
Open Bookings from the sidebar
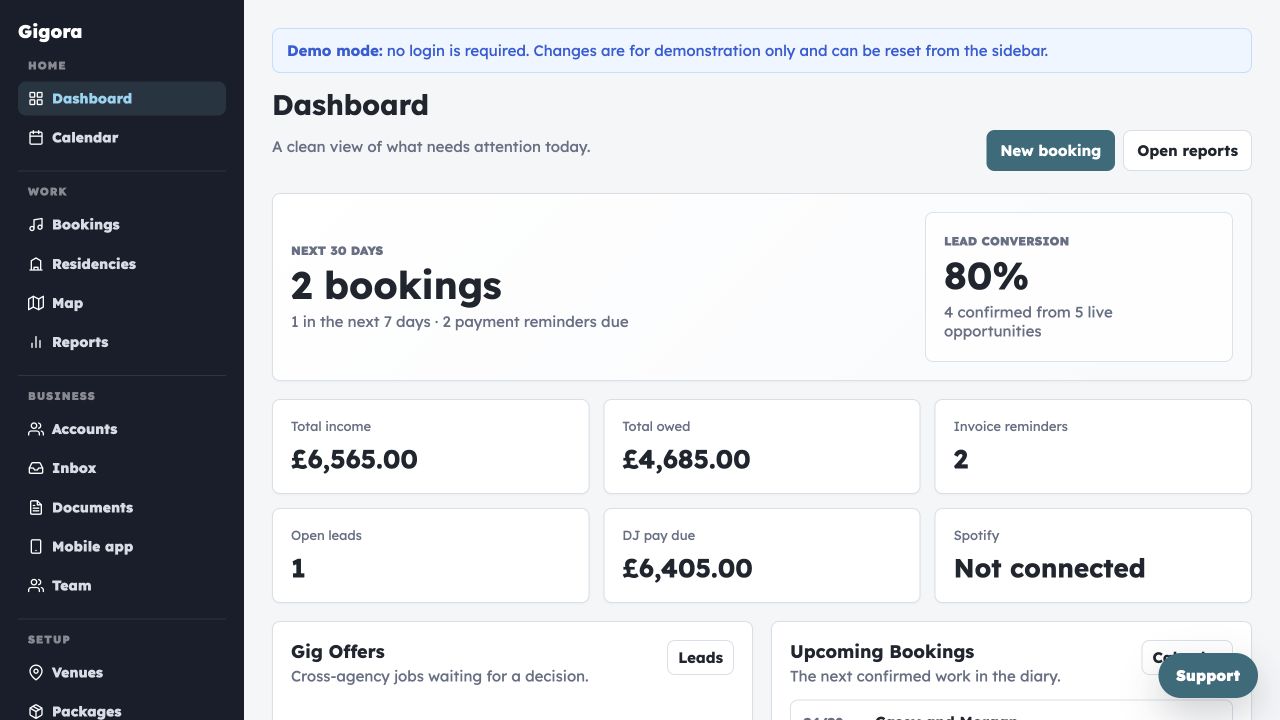tap(122, 225)
